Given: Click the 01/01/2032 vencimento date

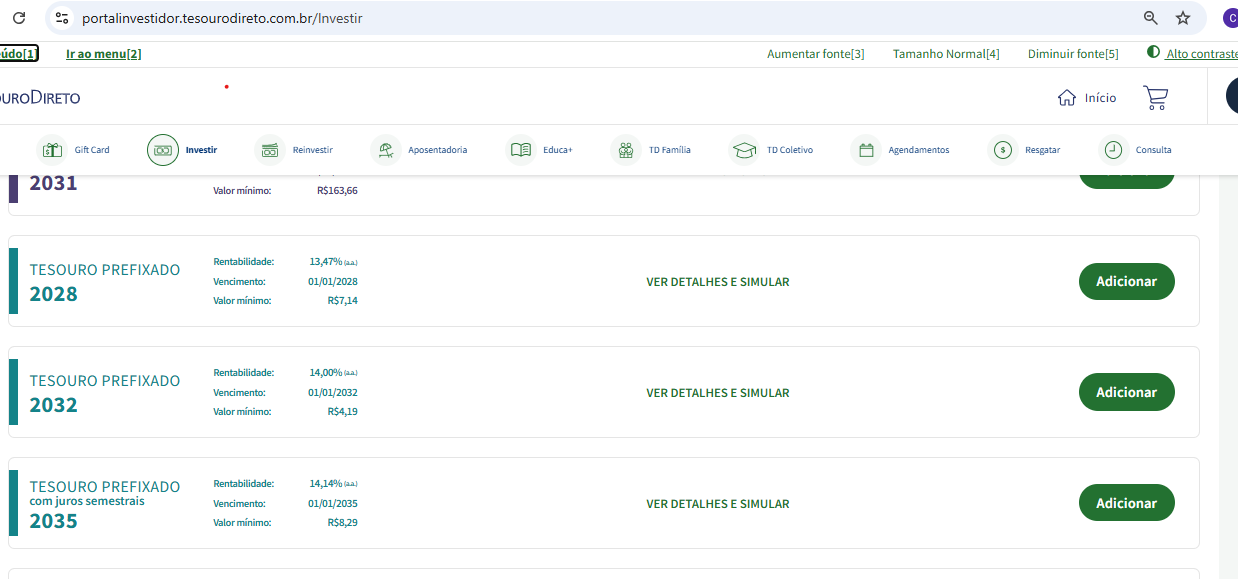Looking at the screenshot, I should (x=333, y=393).
